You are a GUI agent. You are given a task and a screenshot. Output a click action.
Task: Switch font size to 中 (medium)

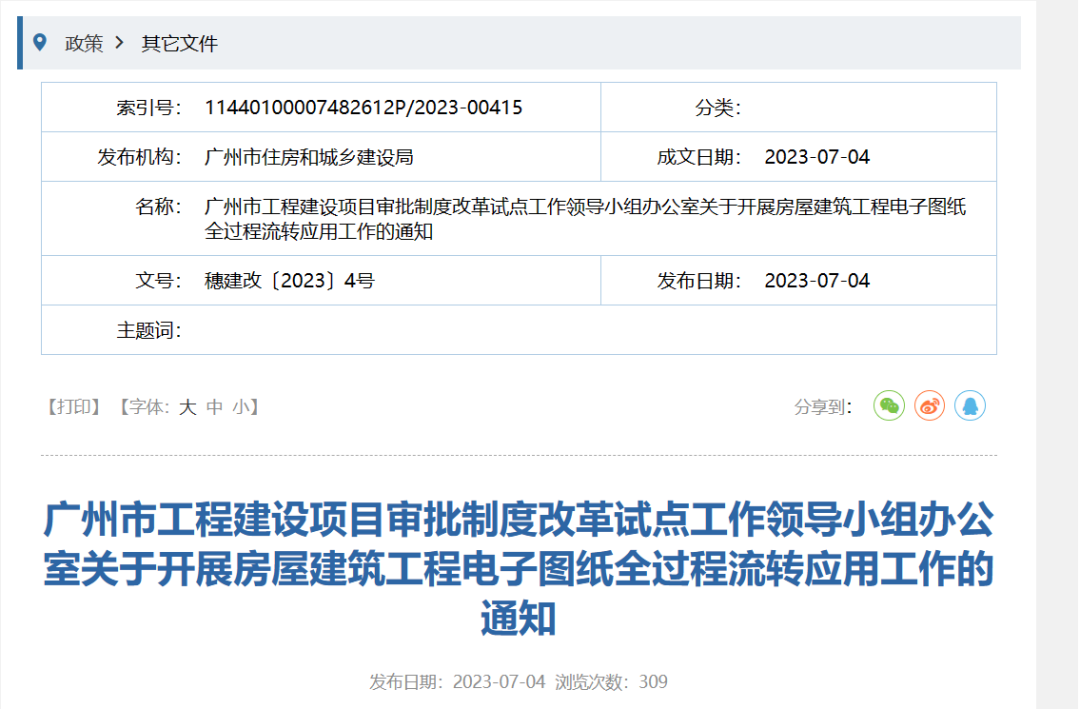(x=214, y=407)
